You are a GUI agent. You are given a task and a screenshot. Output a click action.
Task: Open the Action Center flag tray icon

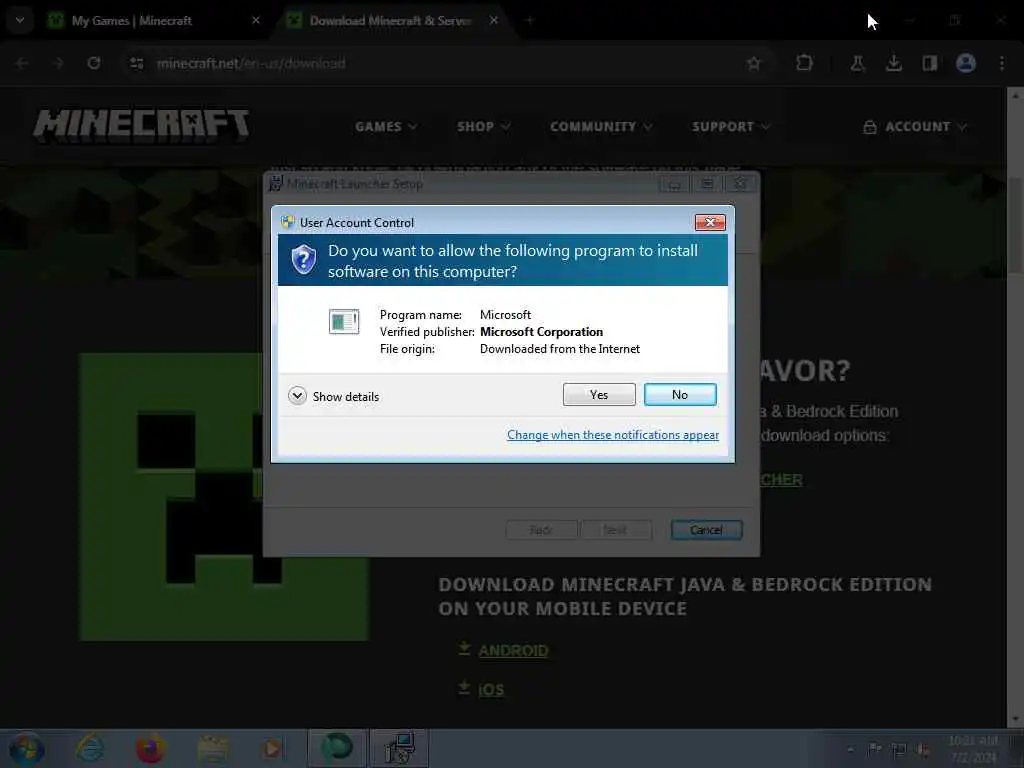(x=874, y=748)
